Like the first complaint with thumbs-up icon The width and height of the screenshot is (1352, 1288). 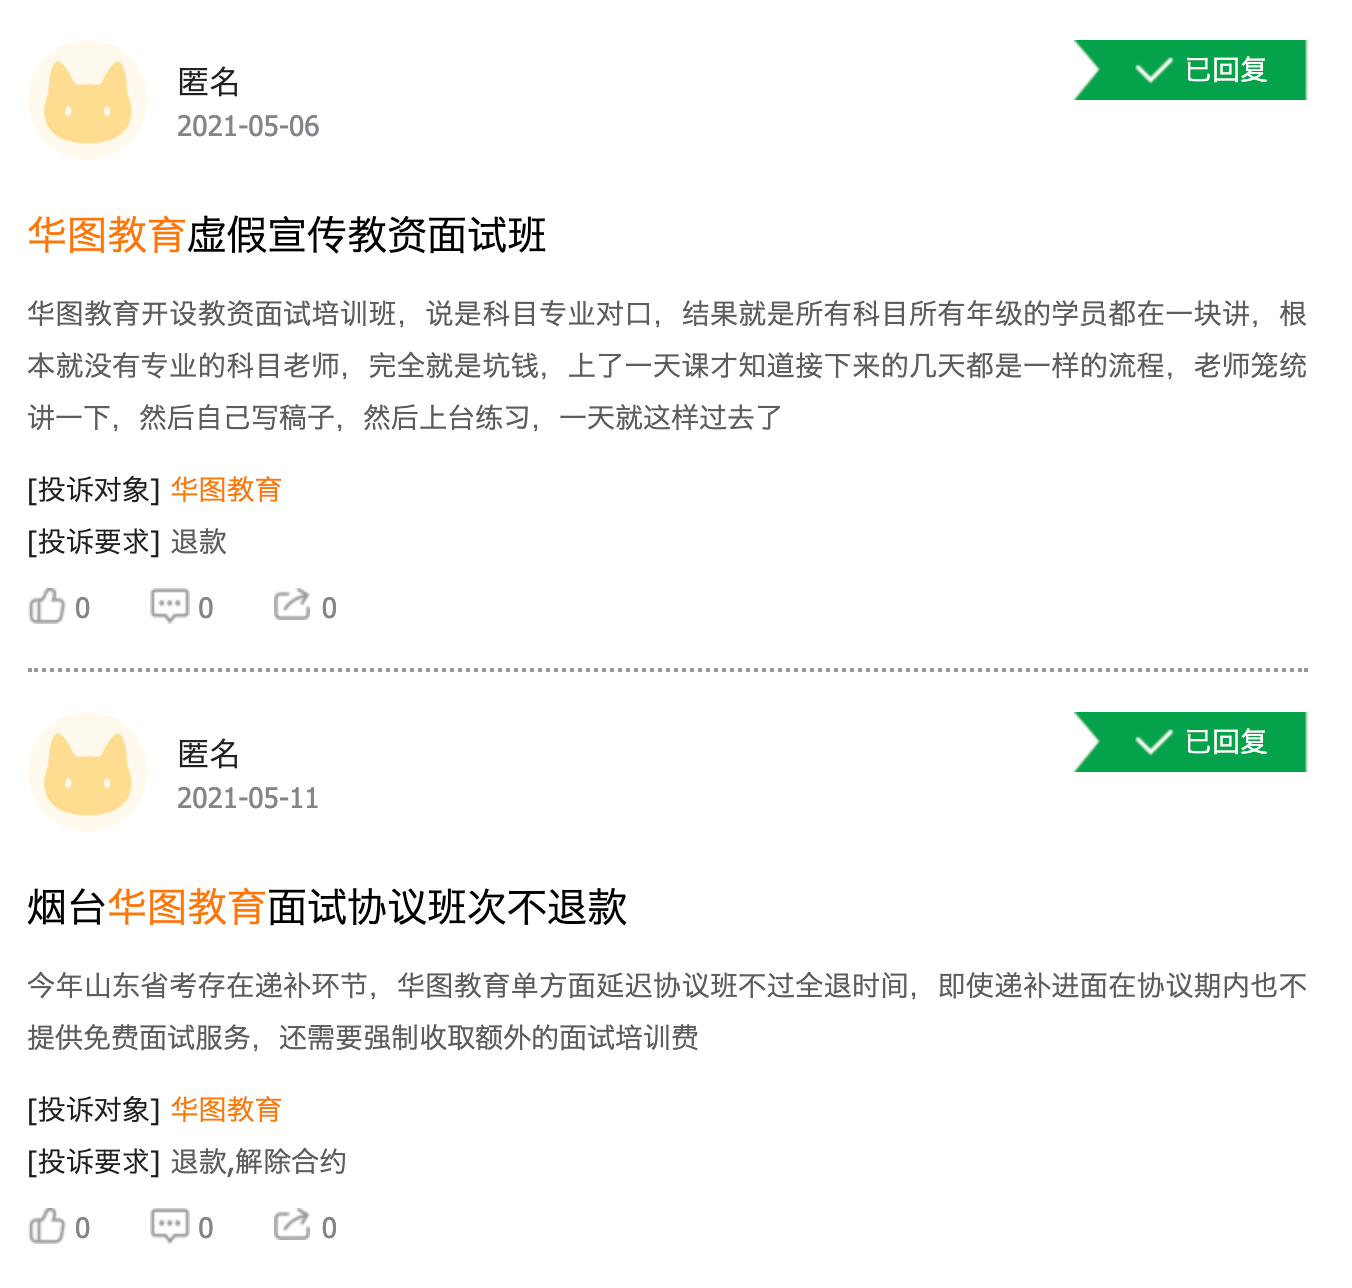pyautogui.click(x=46, y=606)
